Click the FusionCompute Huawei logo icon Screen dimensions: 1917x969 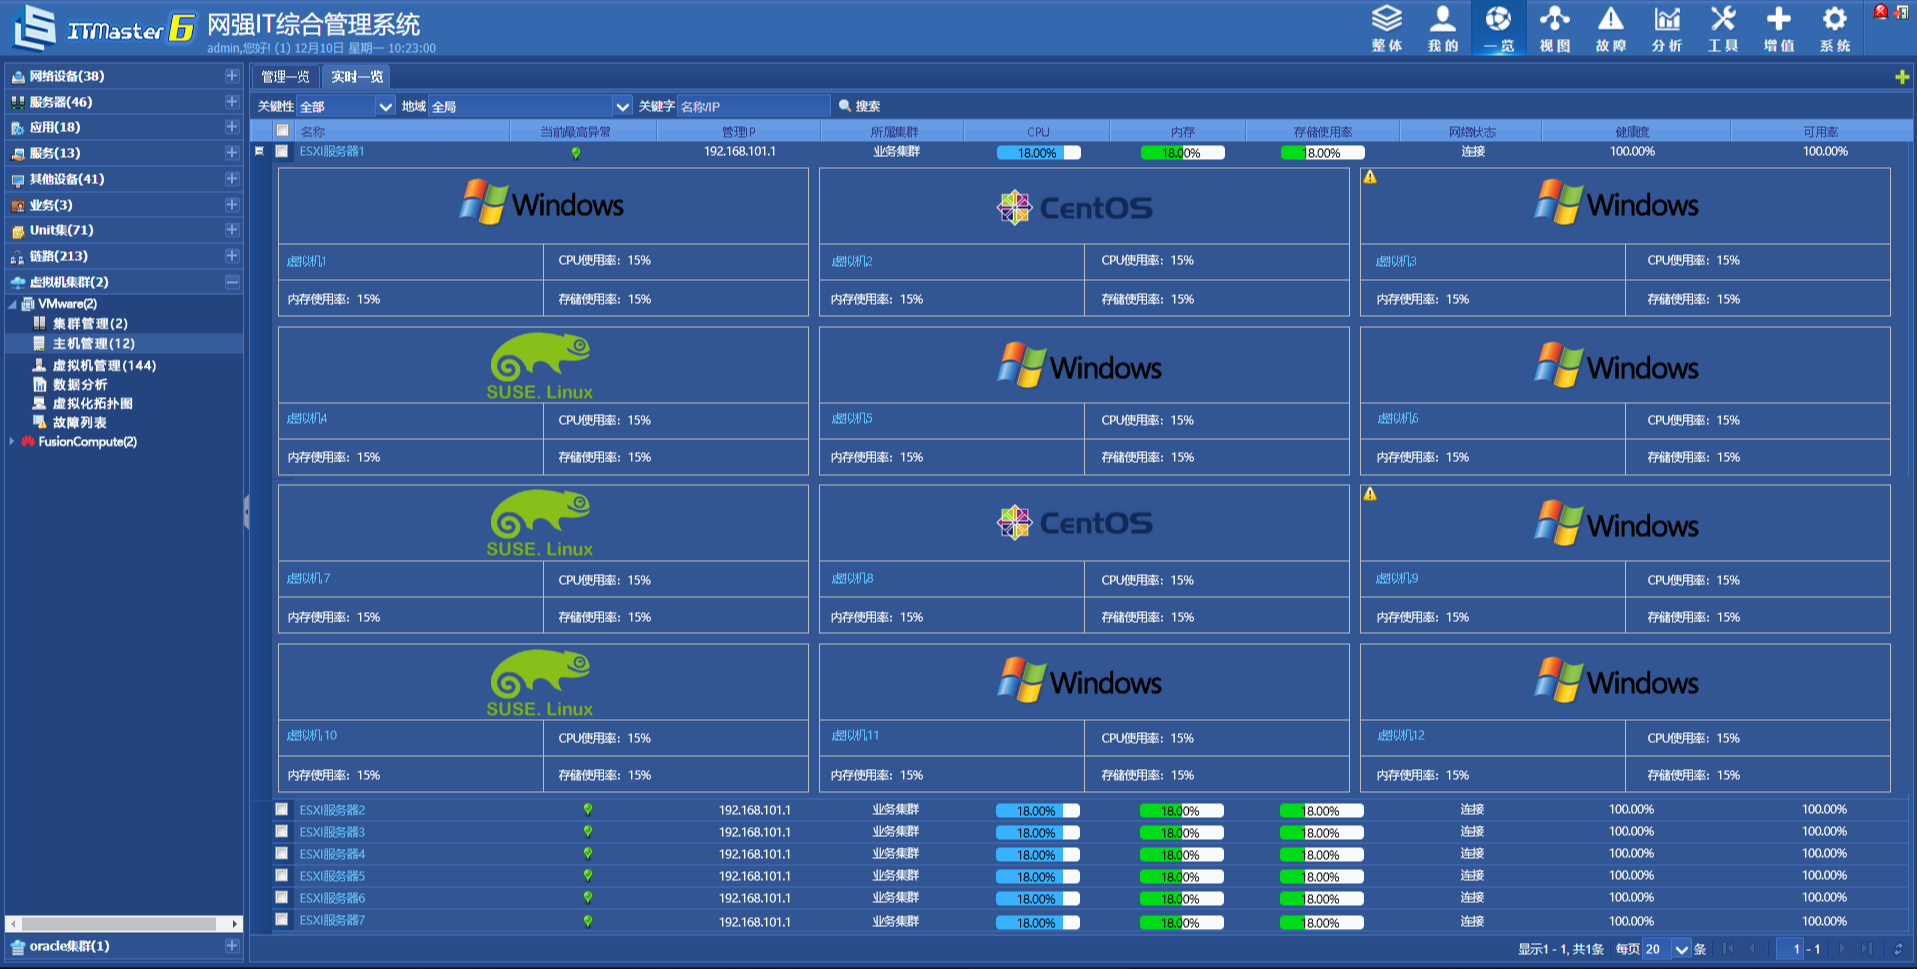(x=28, y=441)
